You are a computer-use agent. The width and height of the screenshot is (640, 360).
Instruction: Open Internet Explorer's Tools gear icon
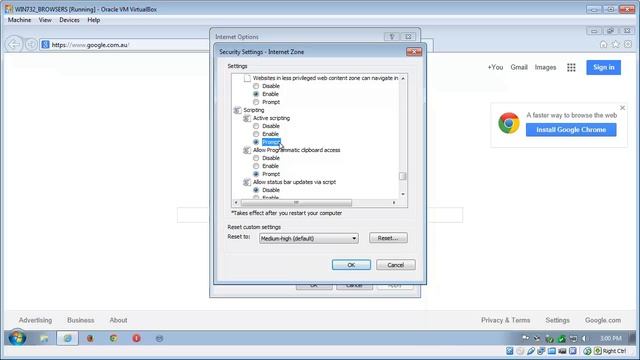(x=628, y=44)
